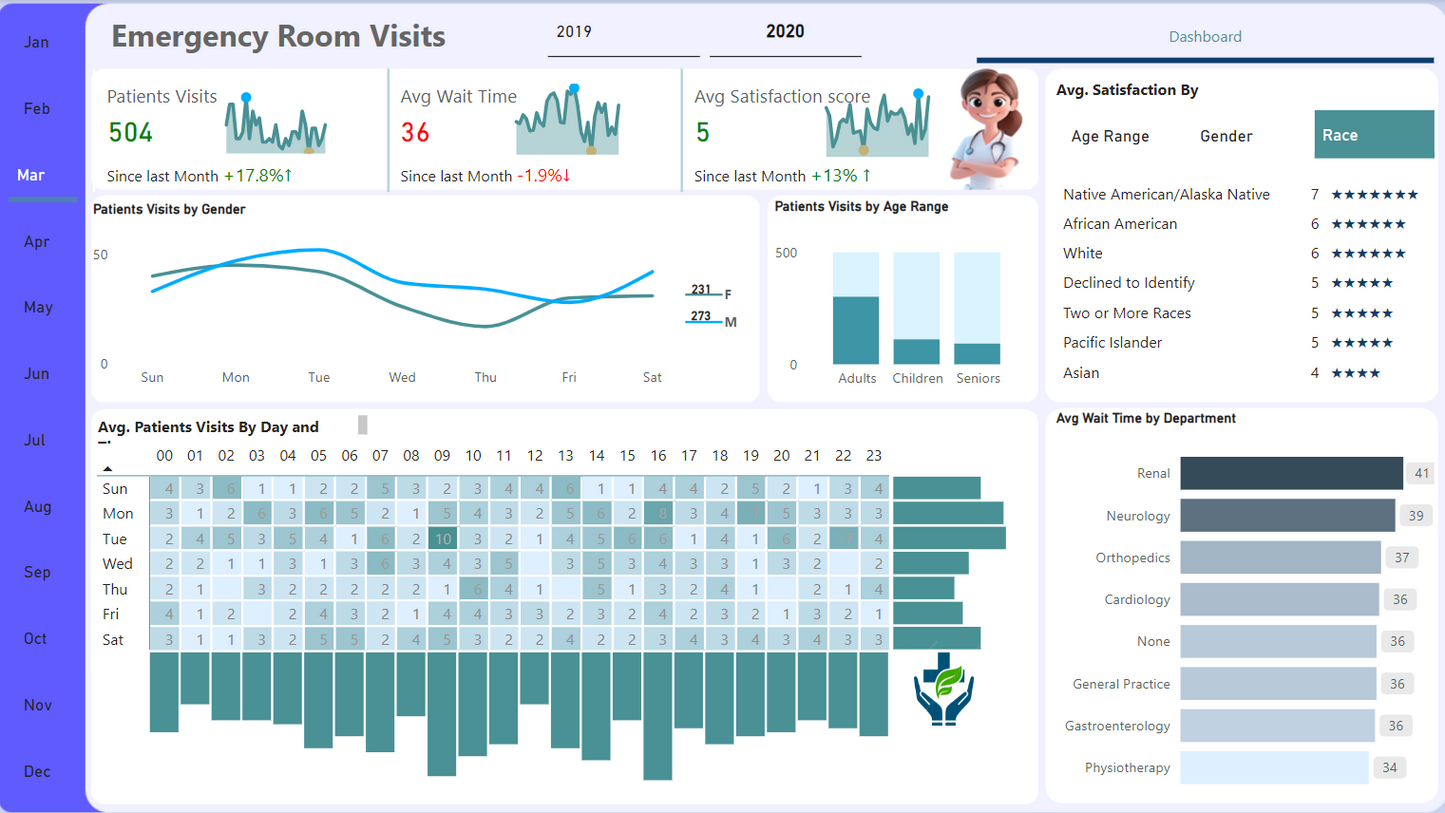The image size is (1445, 813).
Task: Click the sort arrow above Sun row
Action: [x=108, y=468]
